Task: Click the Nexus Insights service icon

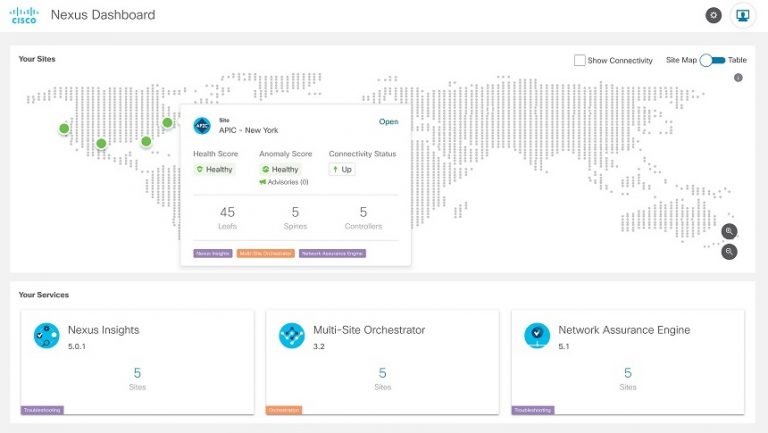Action: tap(47, 336)
